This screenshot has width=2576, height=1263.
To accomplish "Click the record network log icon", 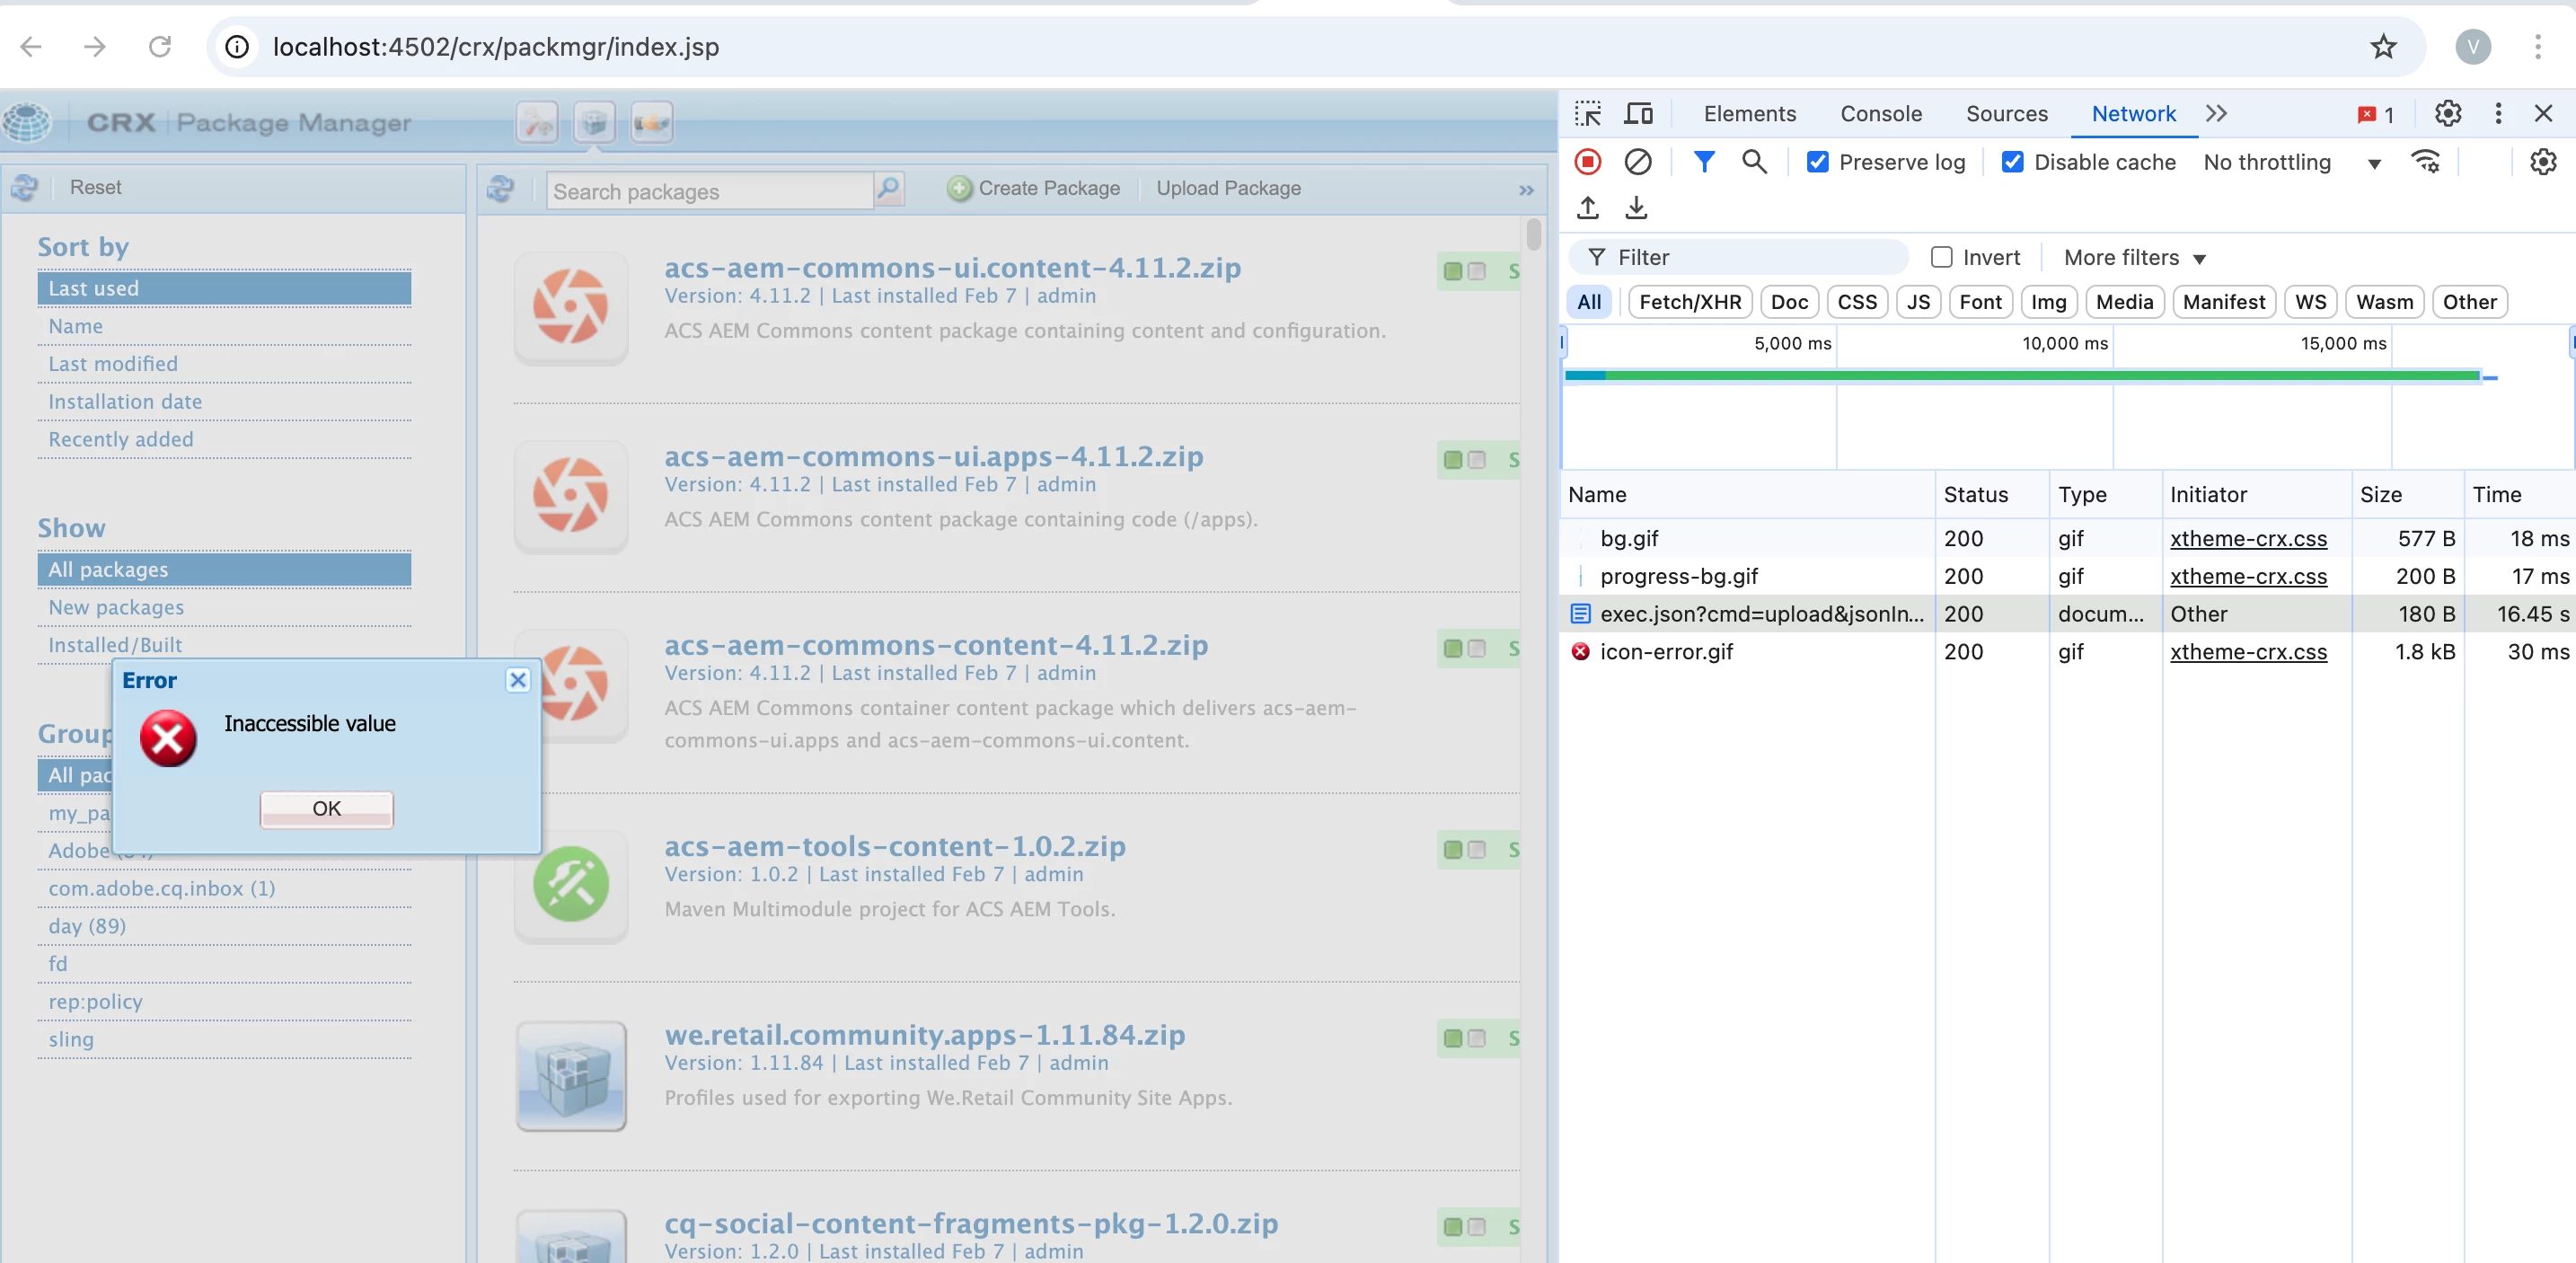I will click(x=1587, y=162).
